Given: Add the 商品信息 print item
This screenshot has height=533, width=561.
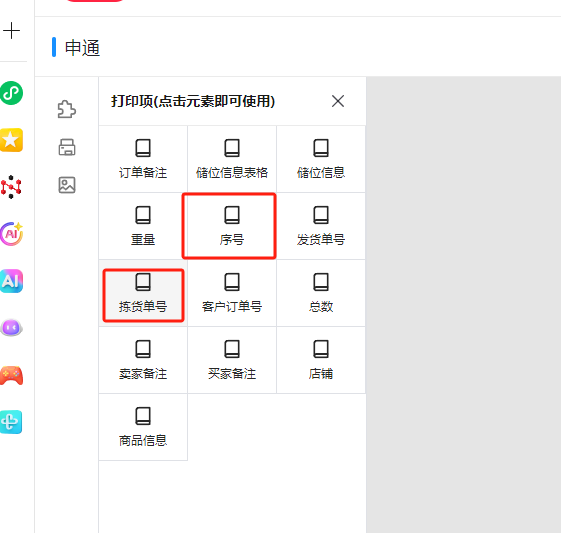Looking at the screenshot, I should coord(143,427).
